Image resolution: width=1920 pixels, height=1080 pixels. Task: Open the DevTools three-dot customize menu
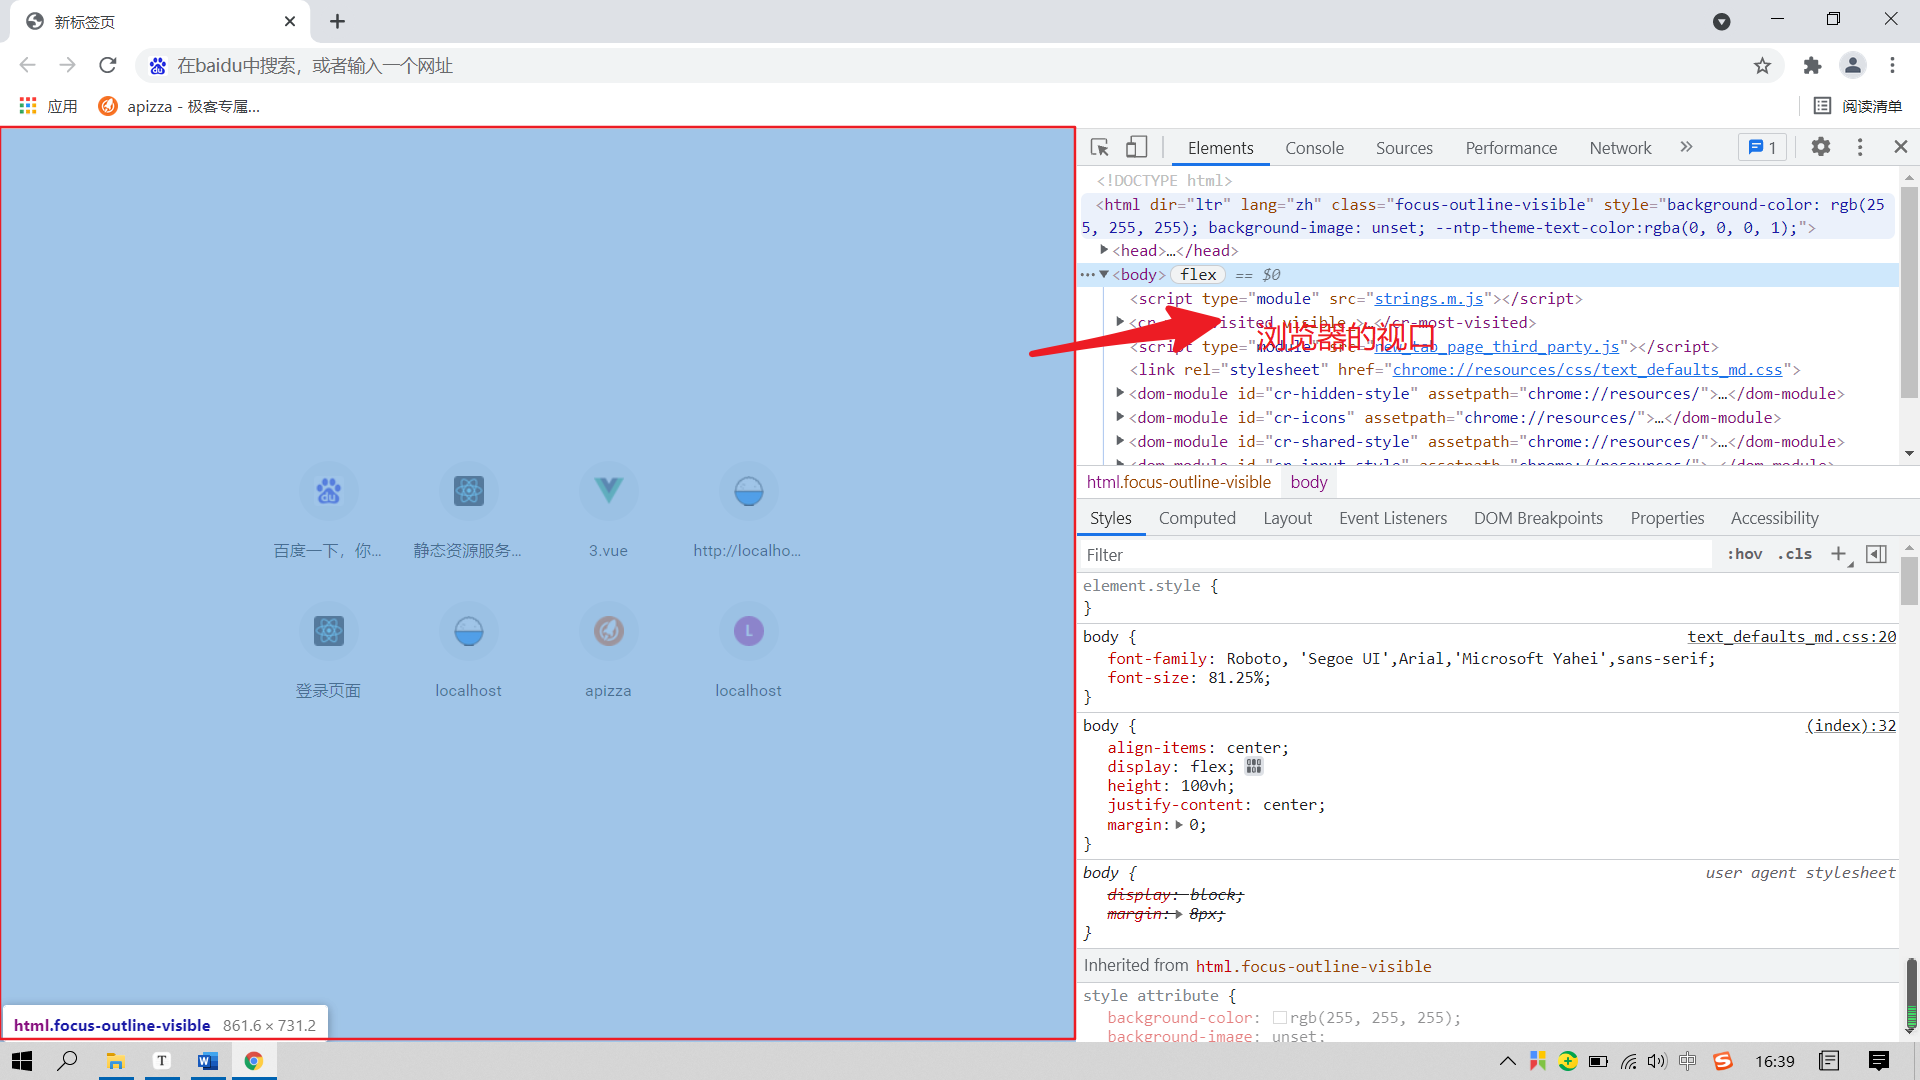pyautogui.click(x=1860, y=147)
